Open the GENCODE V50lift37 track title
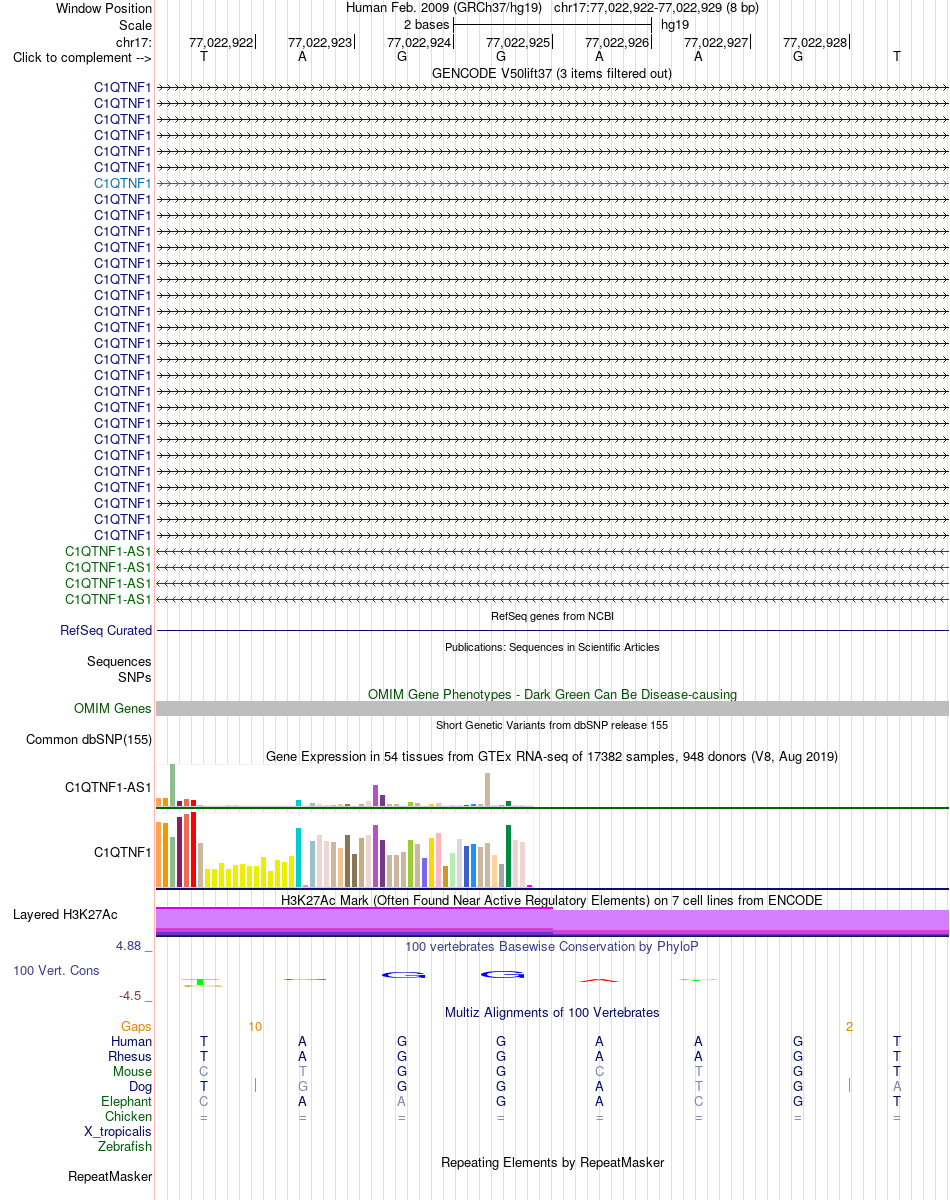Viewport: 950px width, 1200px height. [552, 73]
